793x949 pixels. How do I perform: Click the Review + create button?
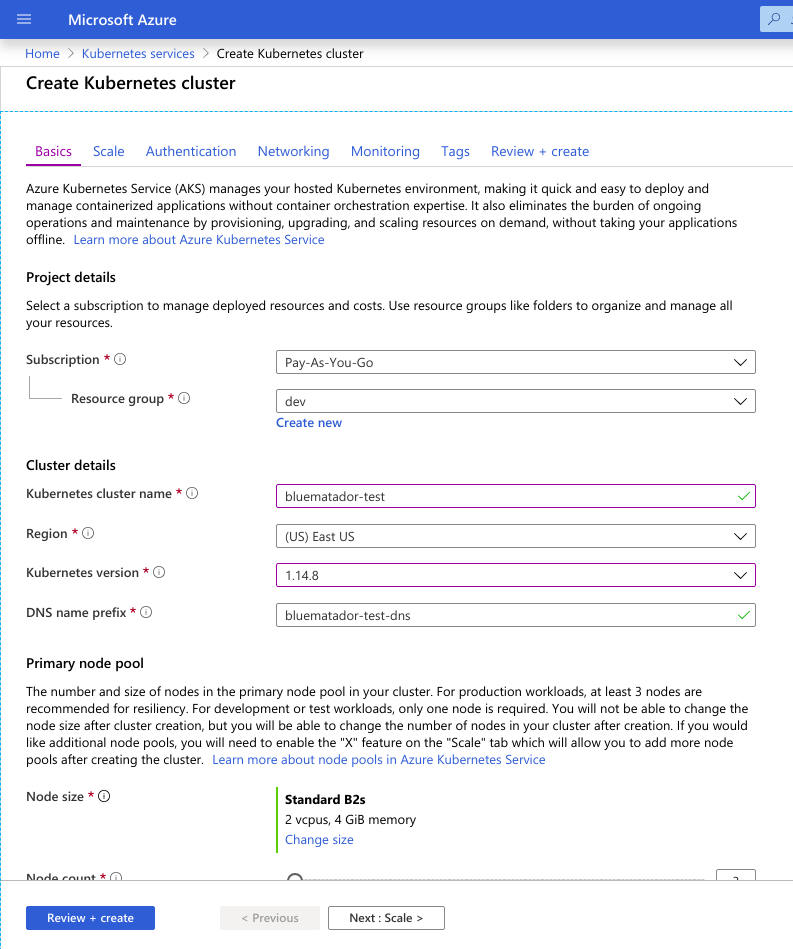pos(90,917)
